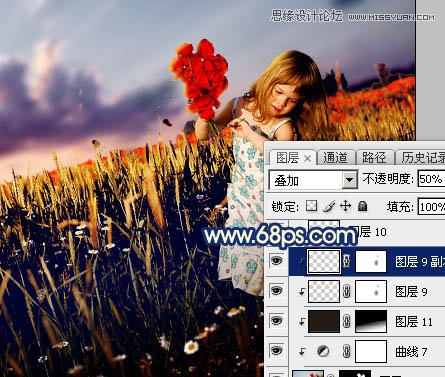The width and height of the screenshot is (445, 377).
Task: Select the 图层 9 副本 layer mask thumbnail
Action: (x=371, y=261)
